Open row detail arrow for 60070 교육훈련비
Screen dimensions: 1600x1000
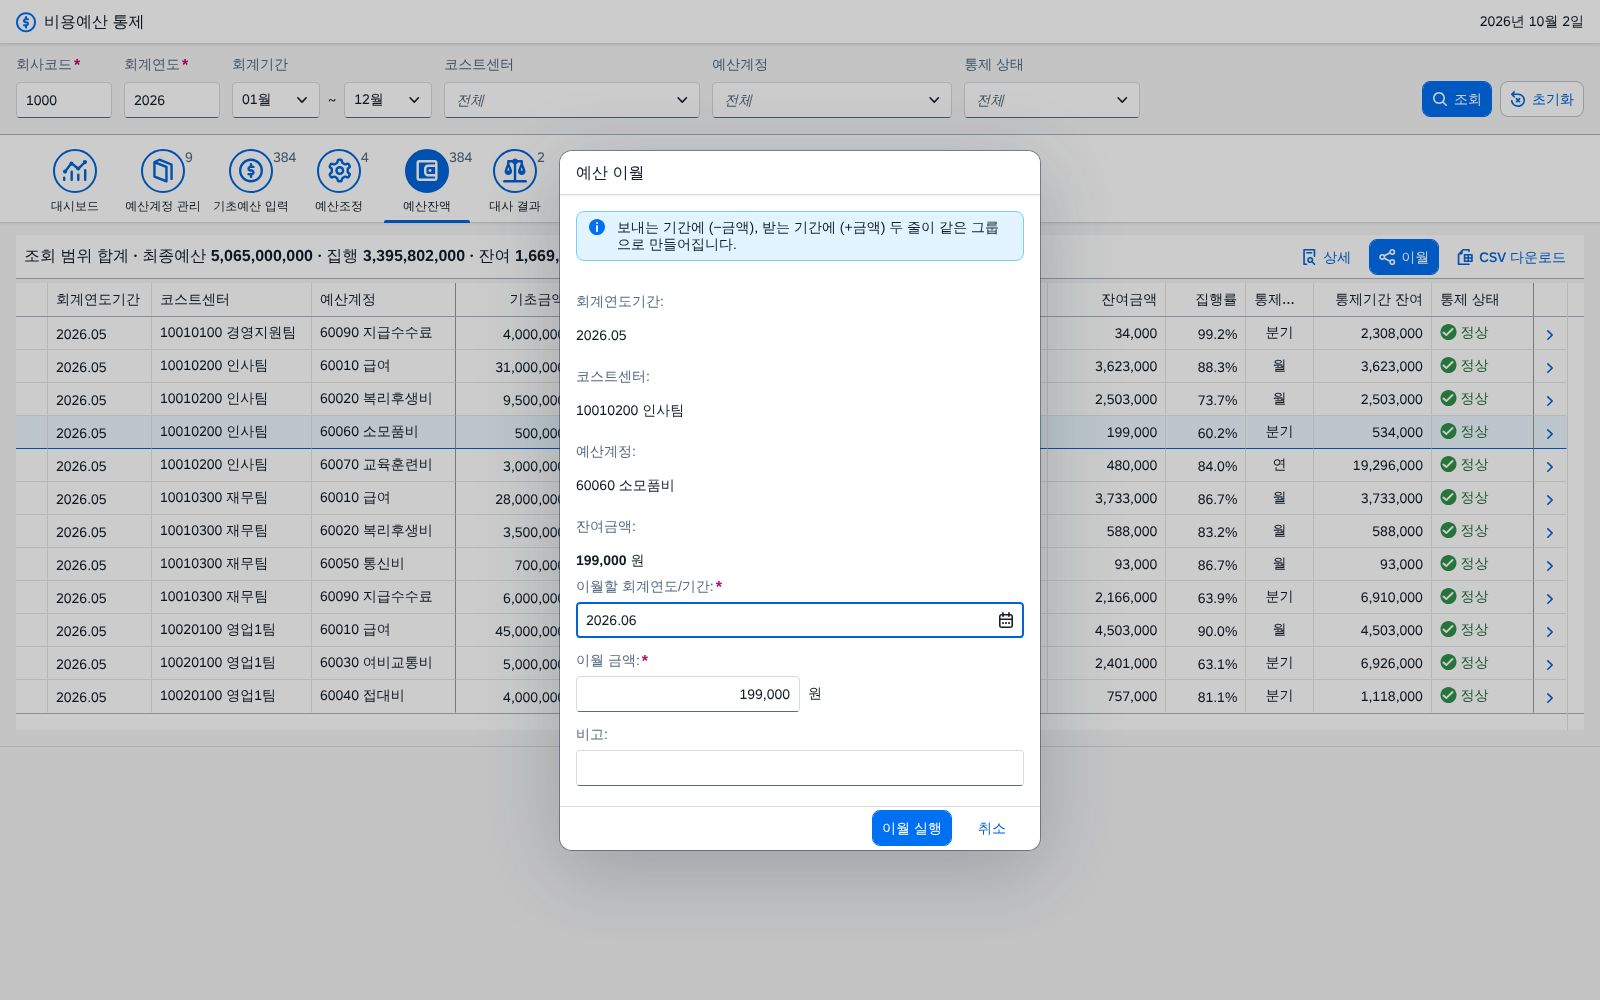1550,466
